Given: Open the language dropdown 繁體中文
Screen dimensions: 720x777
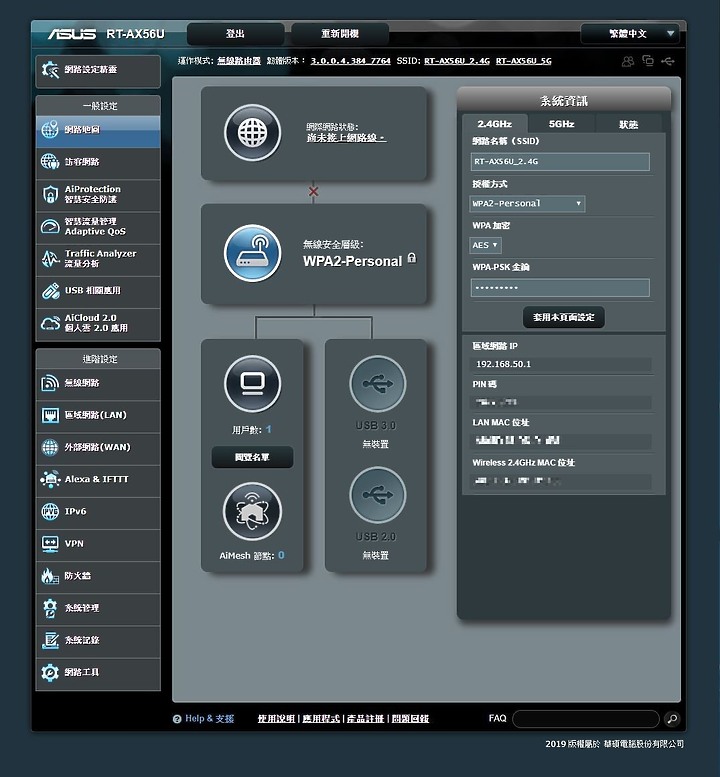Looking at the screenshot, I should pos(629,34).
